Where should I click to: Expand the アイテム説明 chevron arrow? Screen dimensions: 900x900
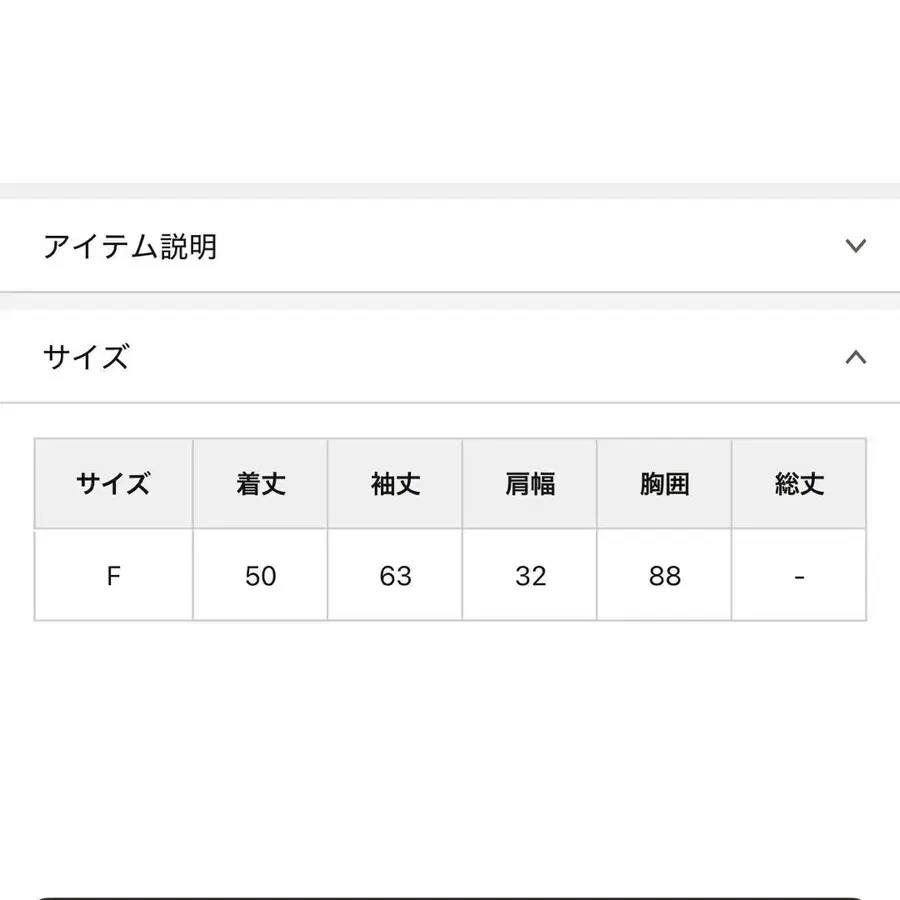point(855,246)
